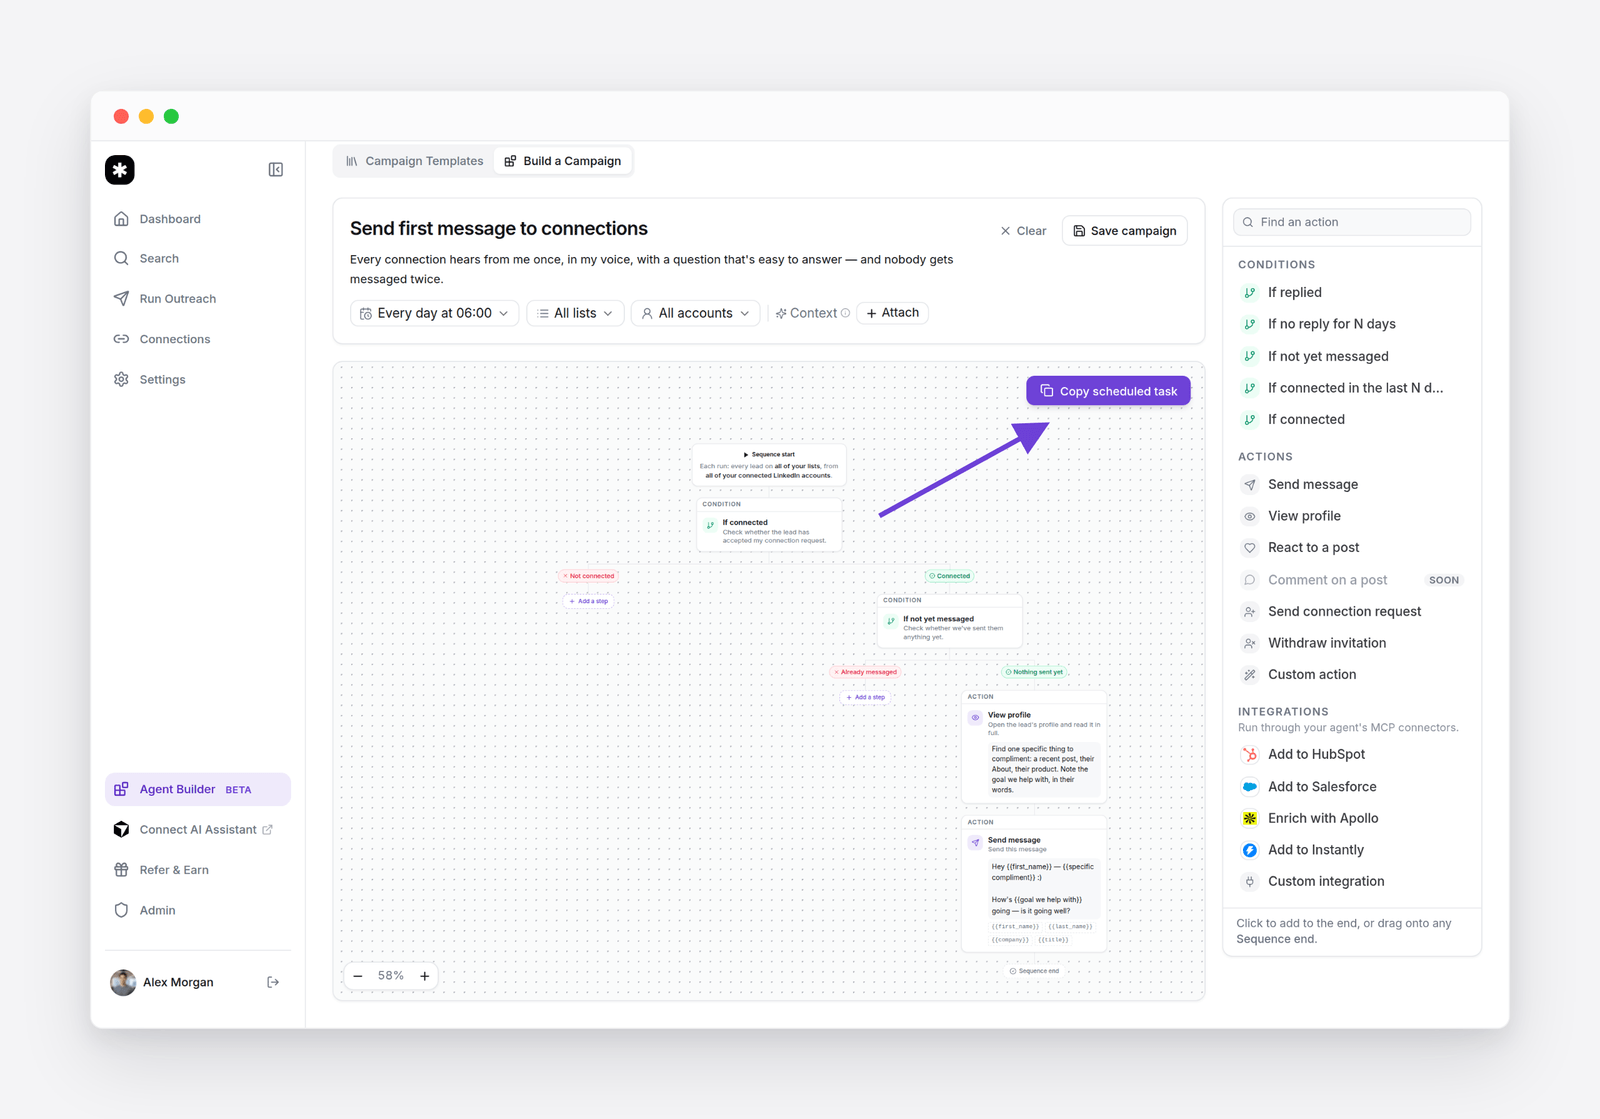Screen dimensions: 1600x1119
Task: Add a step under Not connected branch
Action: pos(589,601)
